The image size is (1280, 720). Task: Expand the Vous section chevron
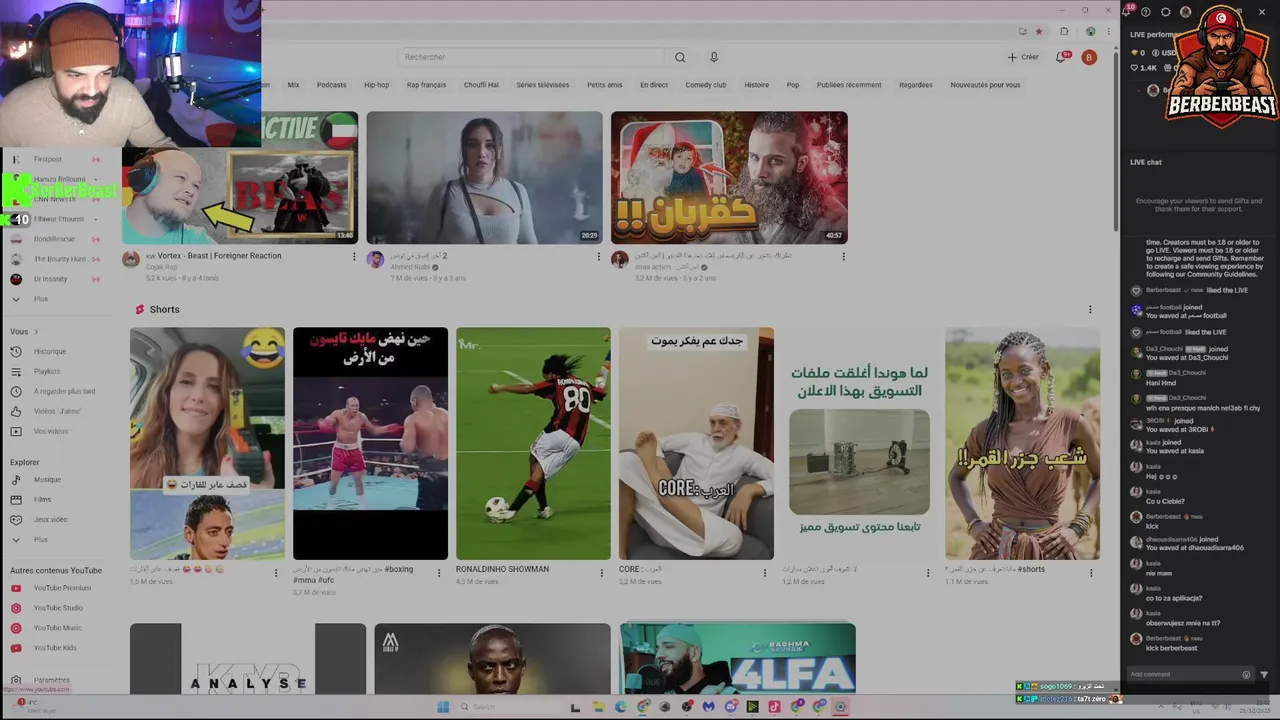36,332
